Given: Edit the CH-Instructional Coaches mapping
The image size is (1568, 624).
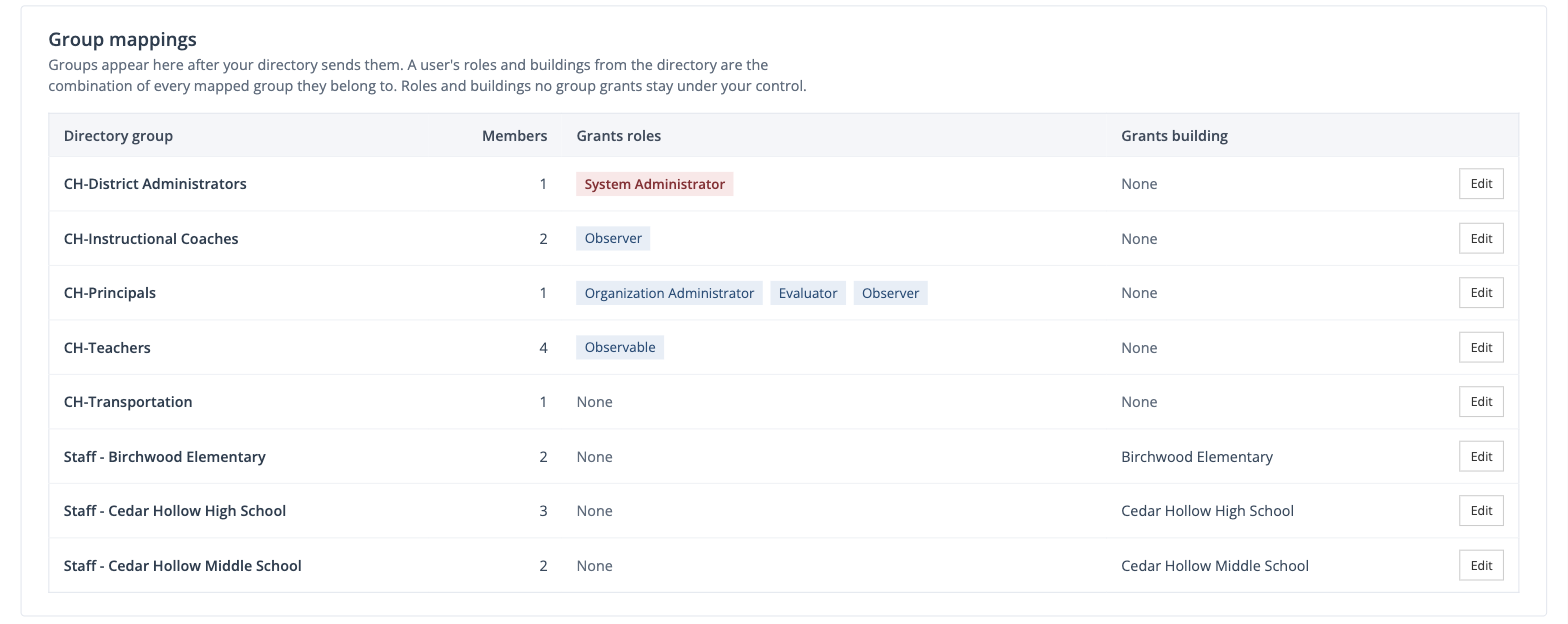Looking at the screenshot, I should pyautogui.click(x=1481, y=239).
